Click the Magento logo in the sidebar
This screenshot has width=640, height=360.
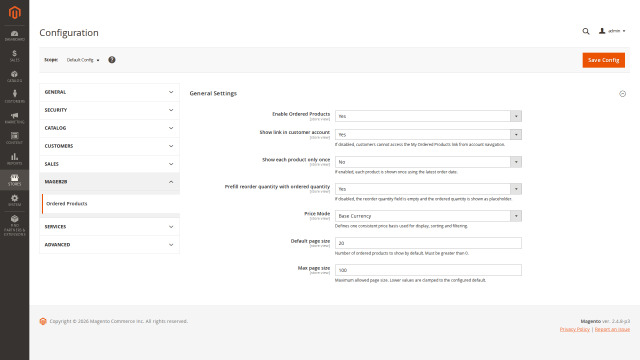click(15, 13)
